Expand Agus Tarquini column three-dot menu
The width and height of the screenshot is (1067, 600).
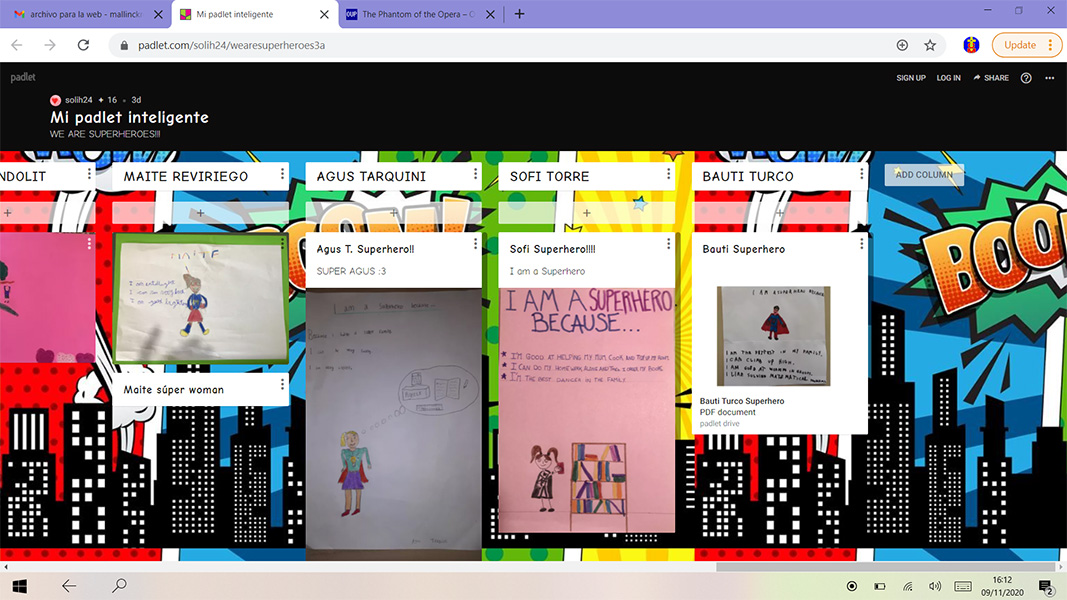(476, 175)
